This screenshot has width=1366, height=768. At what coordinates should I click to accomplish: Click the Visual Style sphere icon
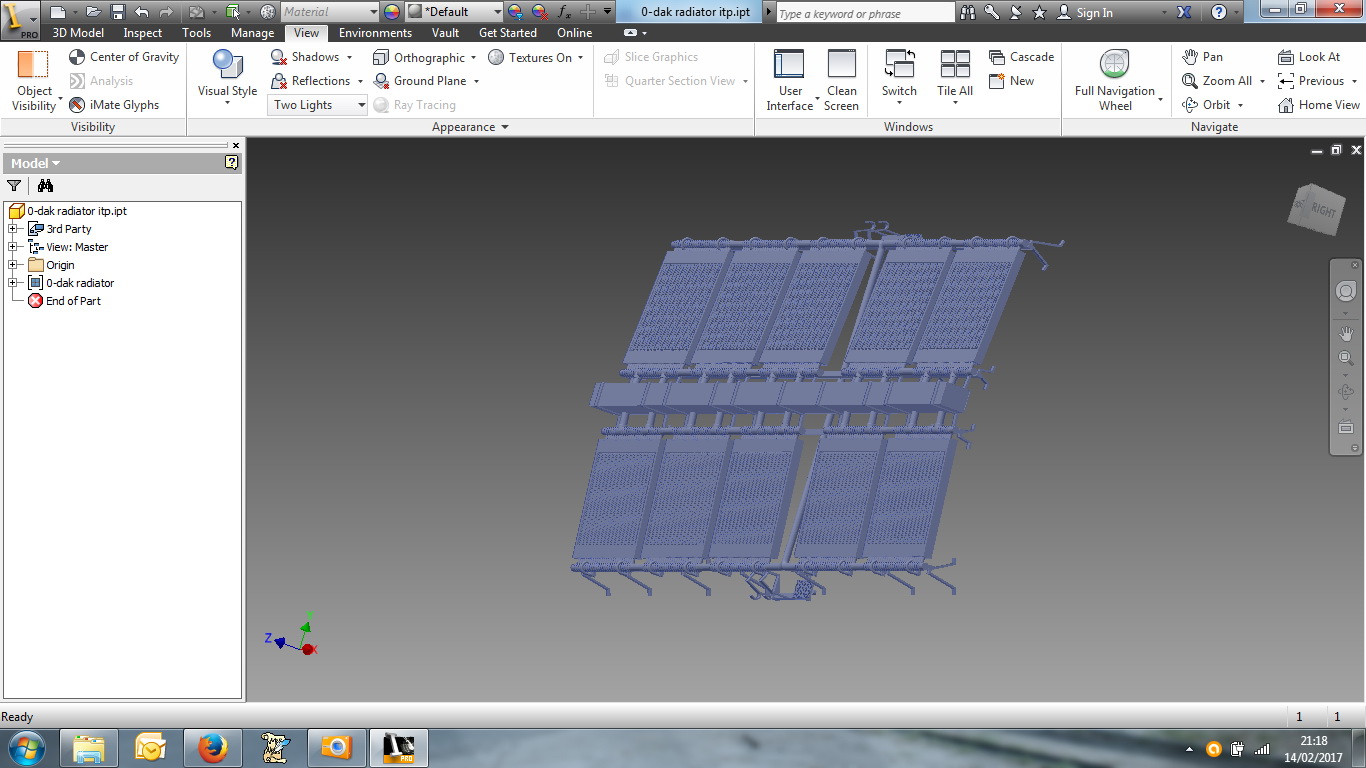click(228, 65)
